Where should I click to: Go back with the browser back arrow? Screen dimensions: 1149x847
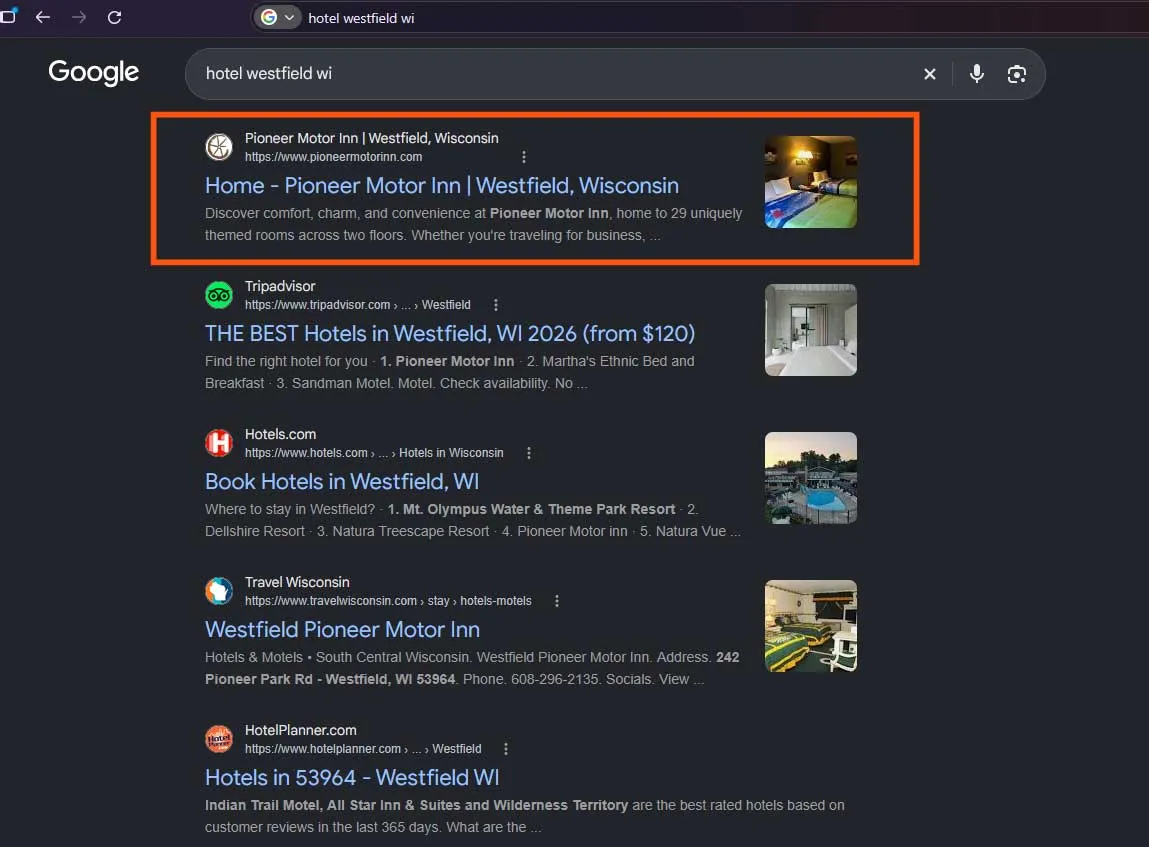[43, 17]
